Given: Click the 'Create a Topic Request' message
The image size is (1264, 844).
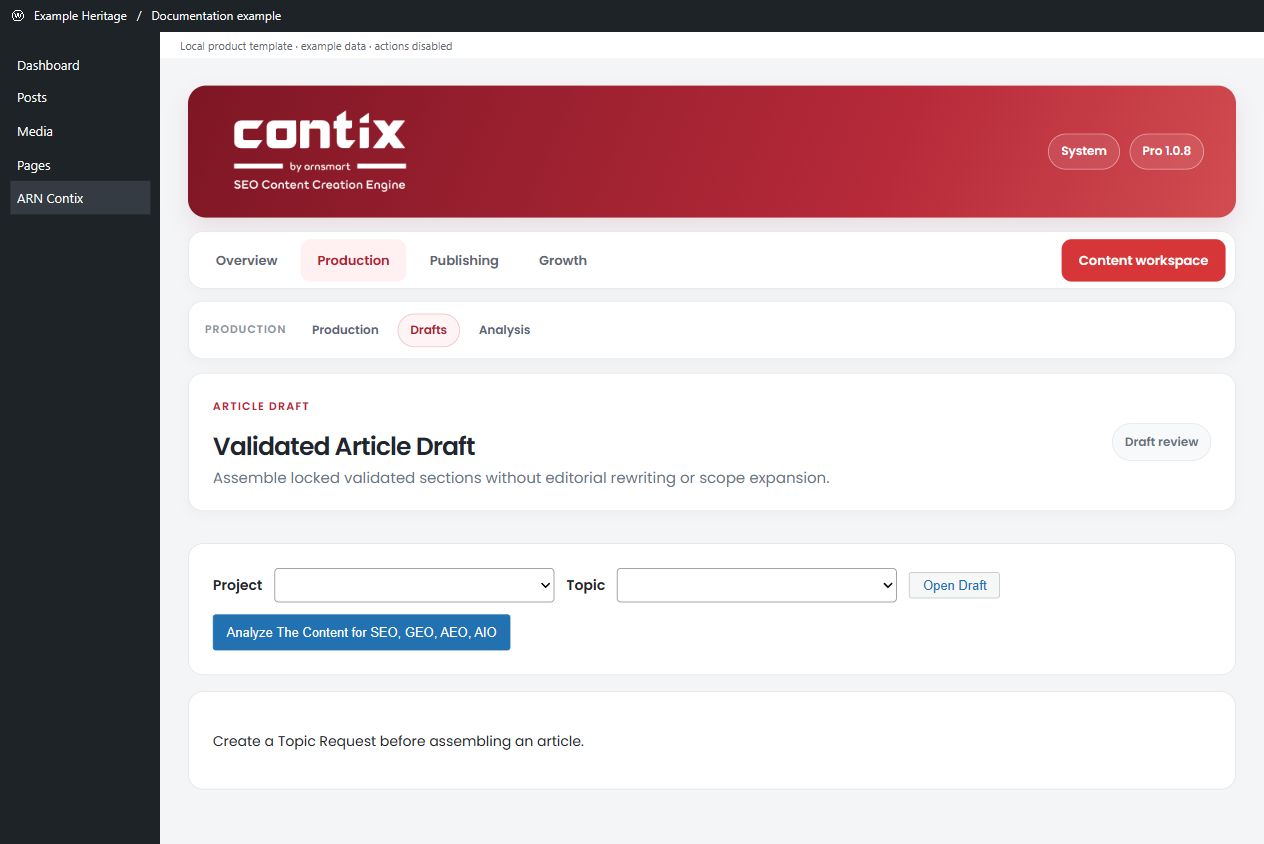Looking at the screenshot, I should pos(398,741).
